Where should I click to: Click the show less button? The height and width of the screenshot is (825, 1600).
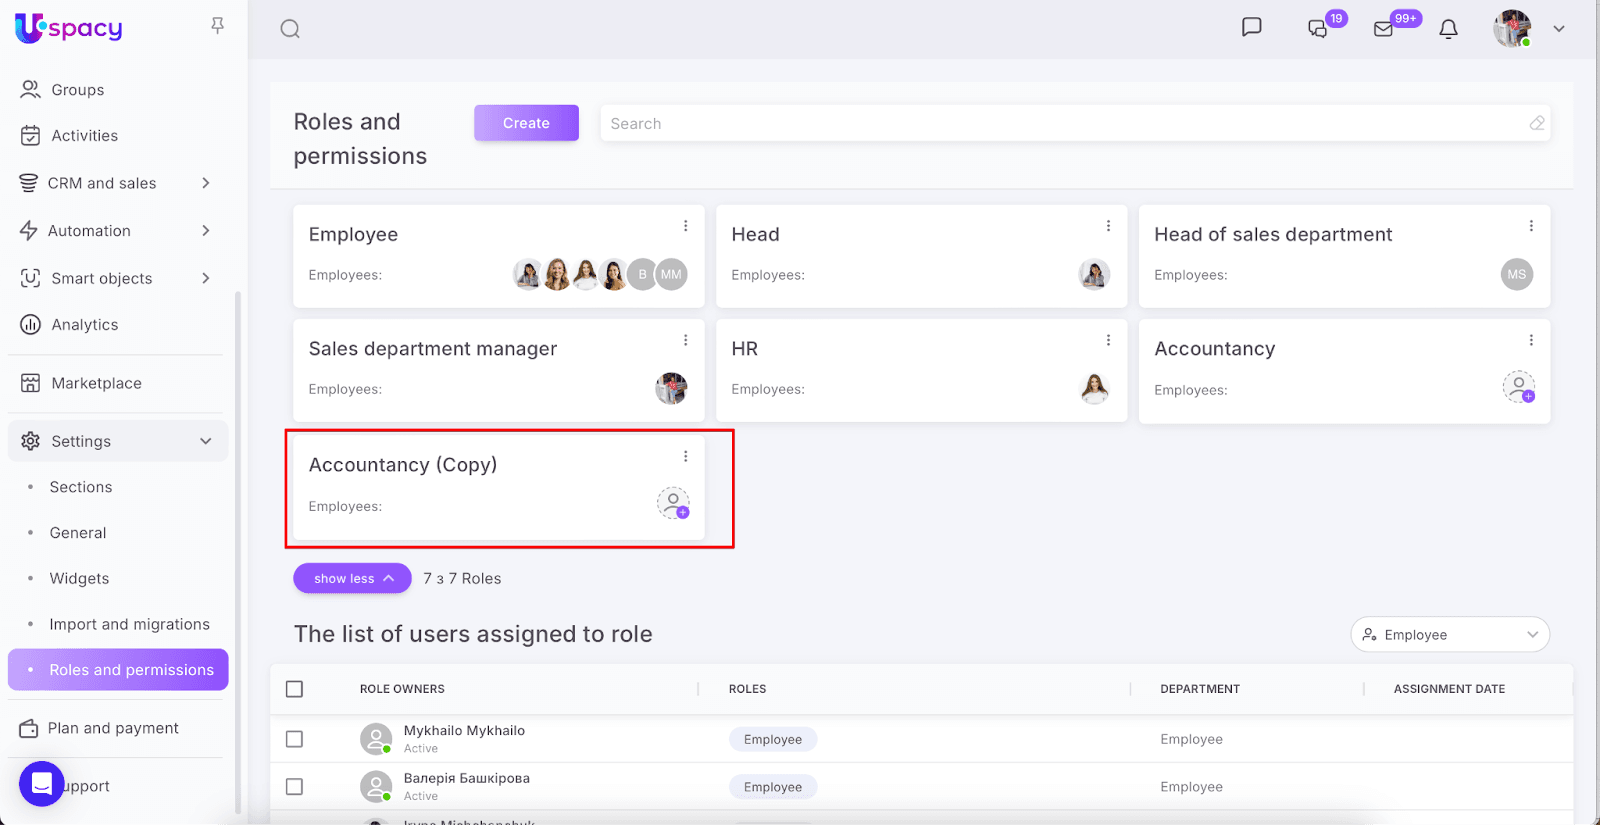tap(352, 578)
